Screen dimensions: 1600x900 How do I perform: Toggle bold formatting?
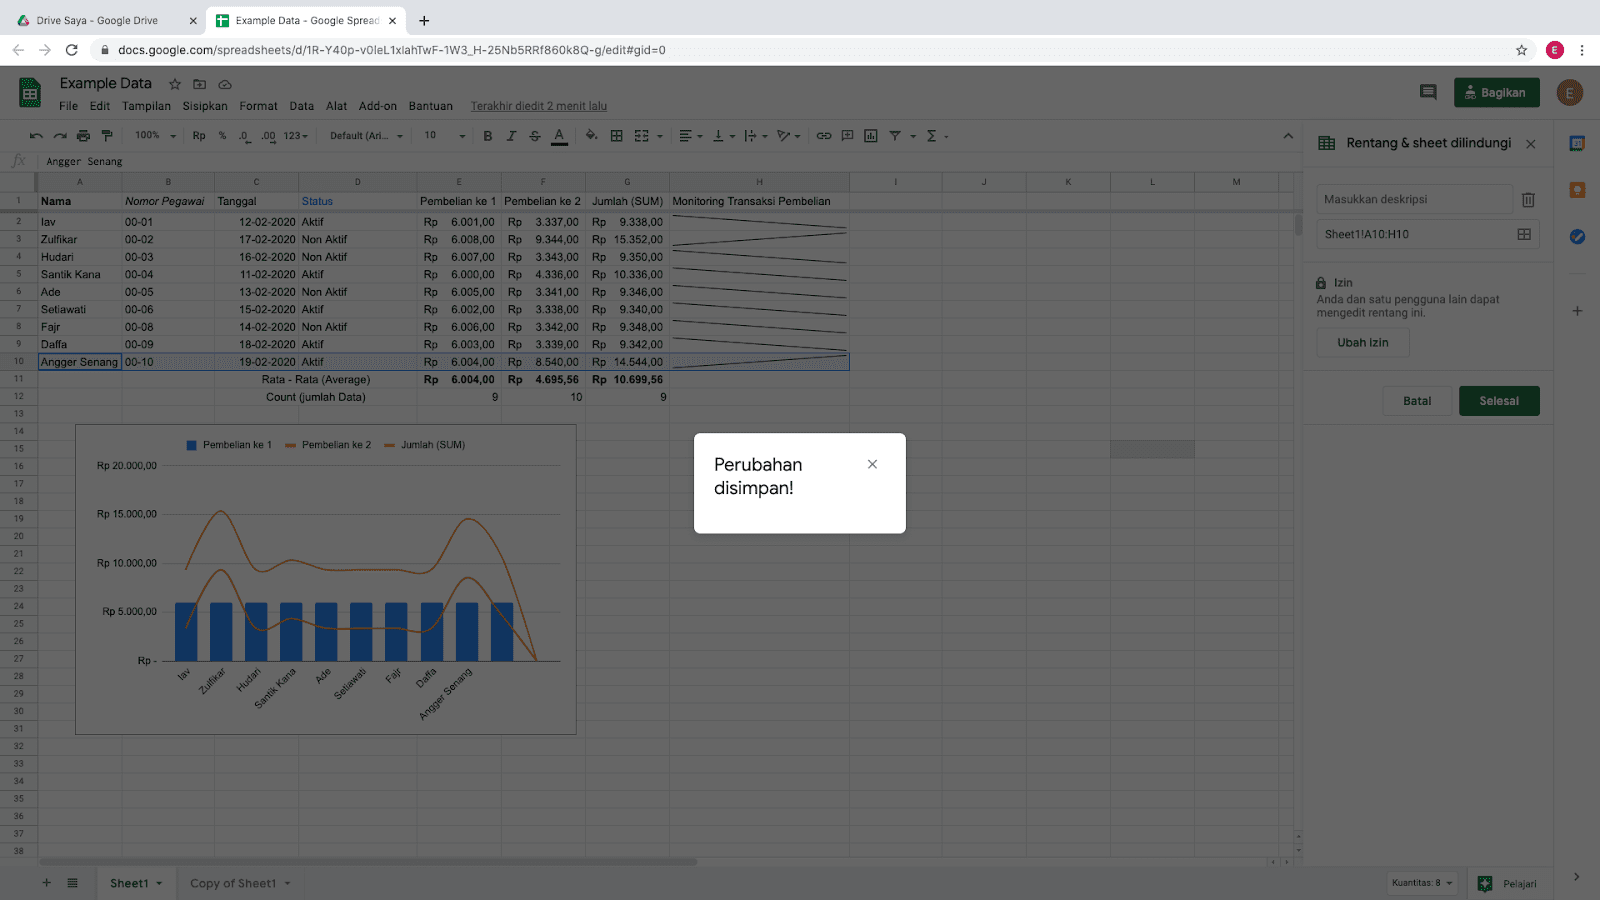(x=488, y=136)
